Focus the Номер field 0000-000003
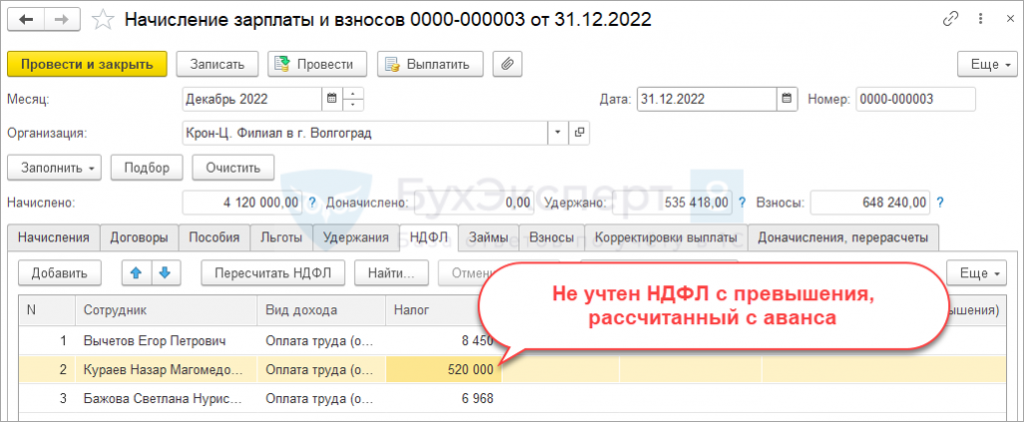 click(x=915, y=99)
